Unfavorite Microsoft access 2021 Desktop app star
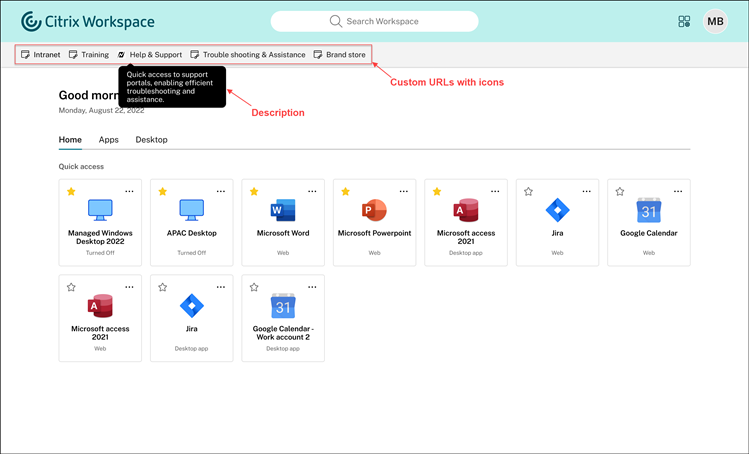This screenshot has width=750, height=454. coord(437,192)
